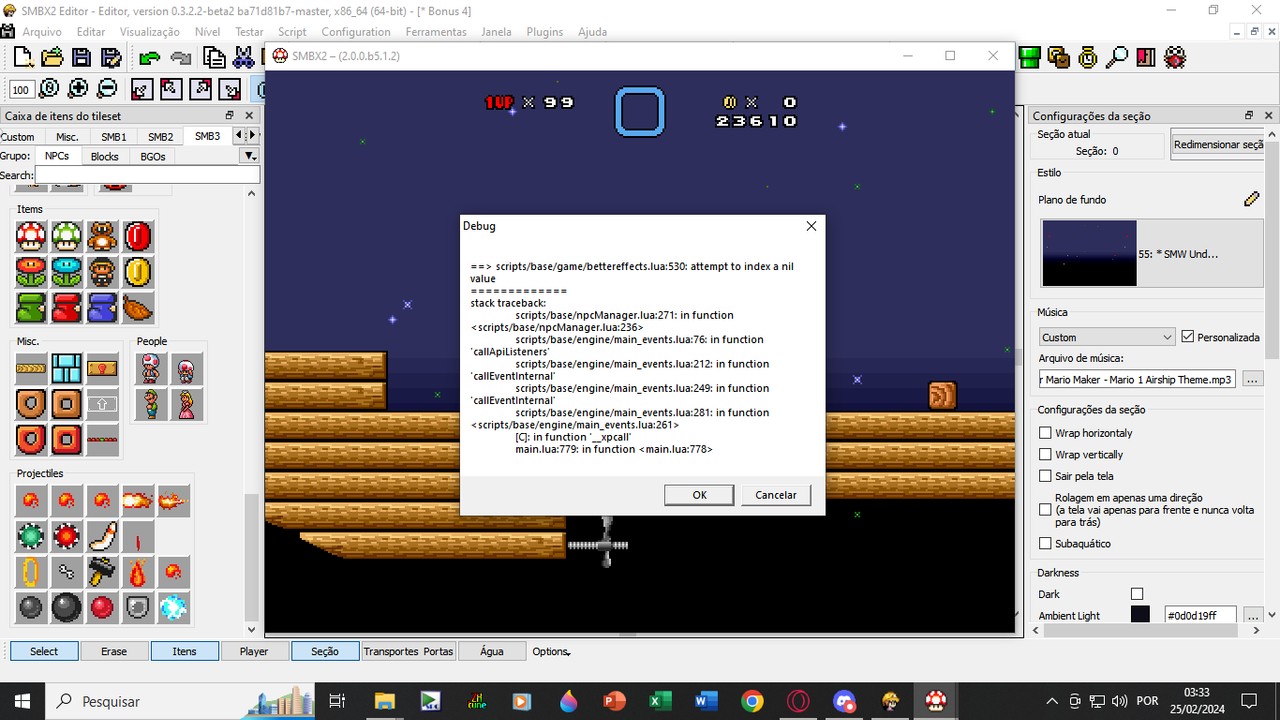This screenshot has width=1280, height=720.
Task: Select the Super Mushroom item NPC
Action: tap(31, 237)
